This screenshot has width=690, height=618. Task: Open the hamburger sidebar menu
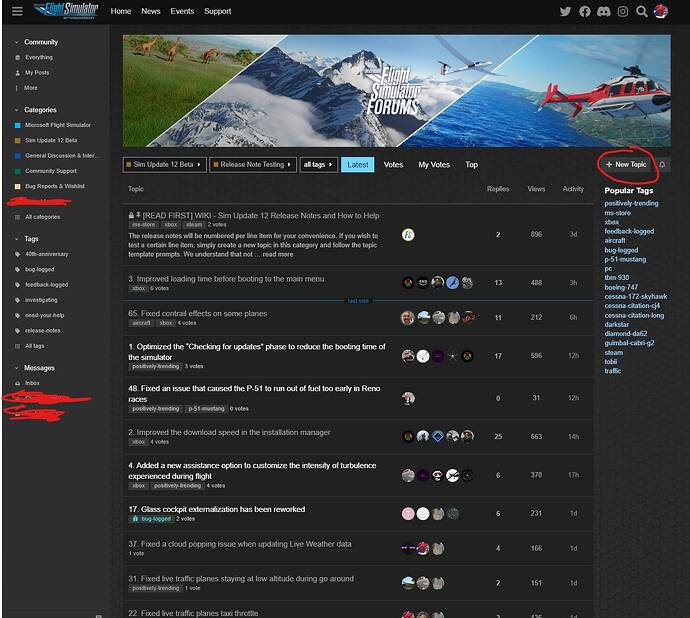coord(17,11)
